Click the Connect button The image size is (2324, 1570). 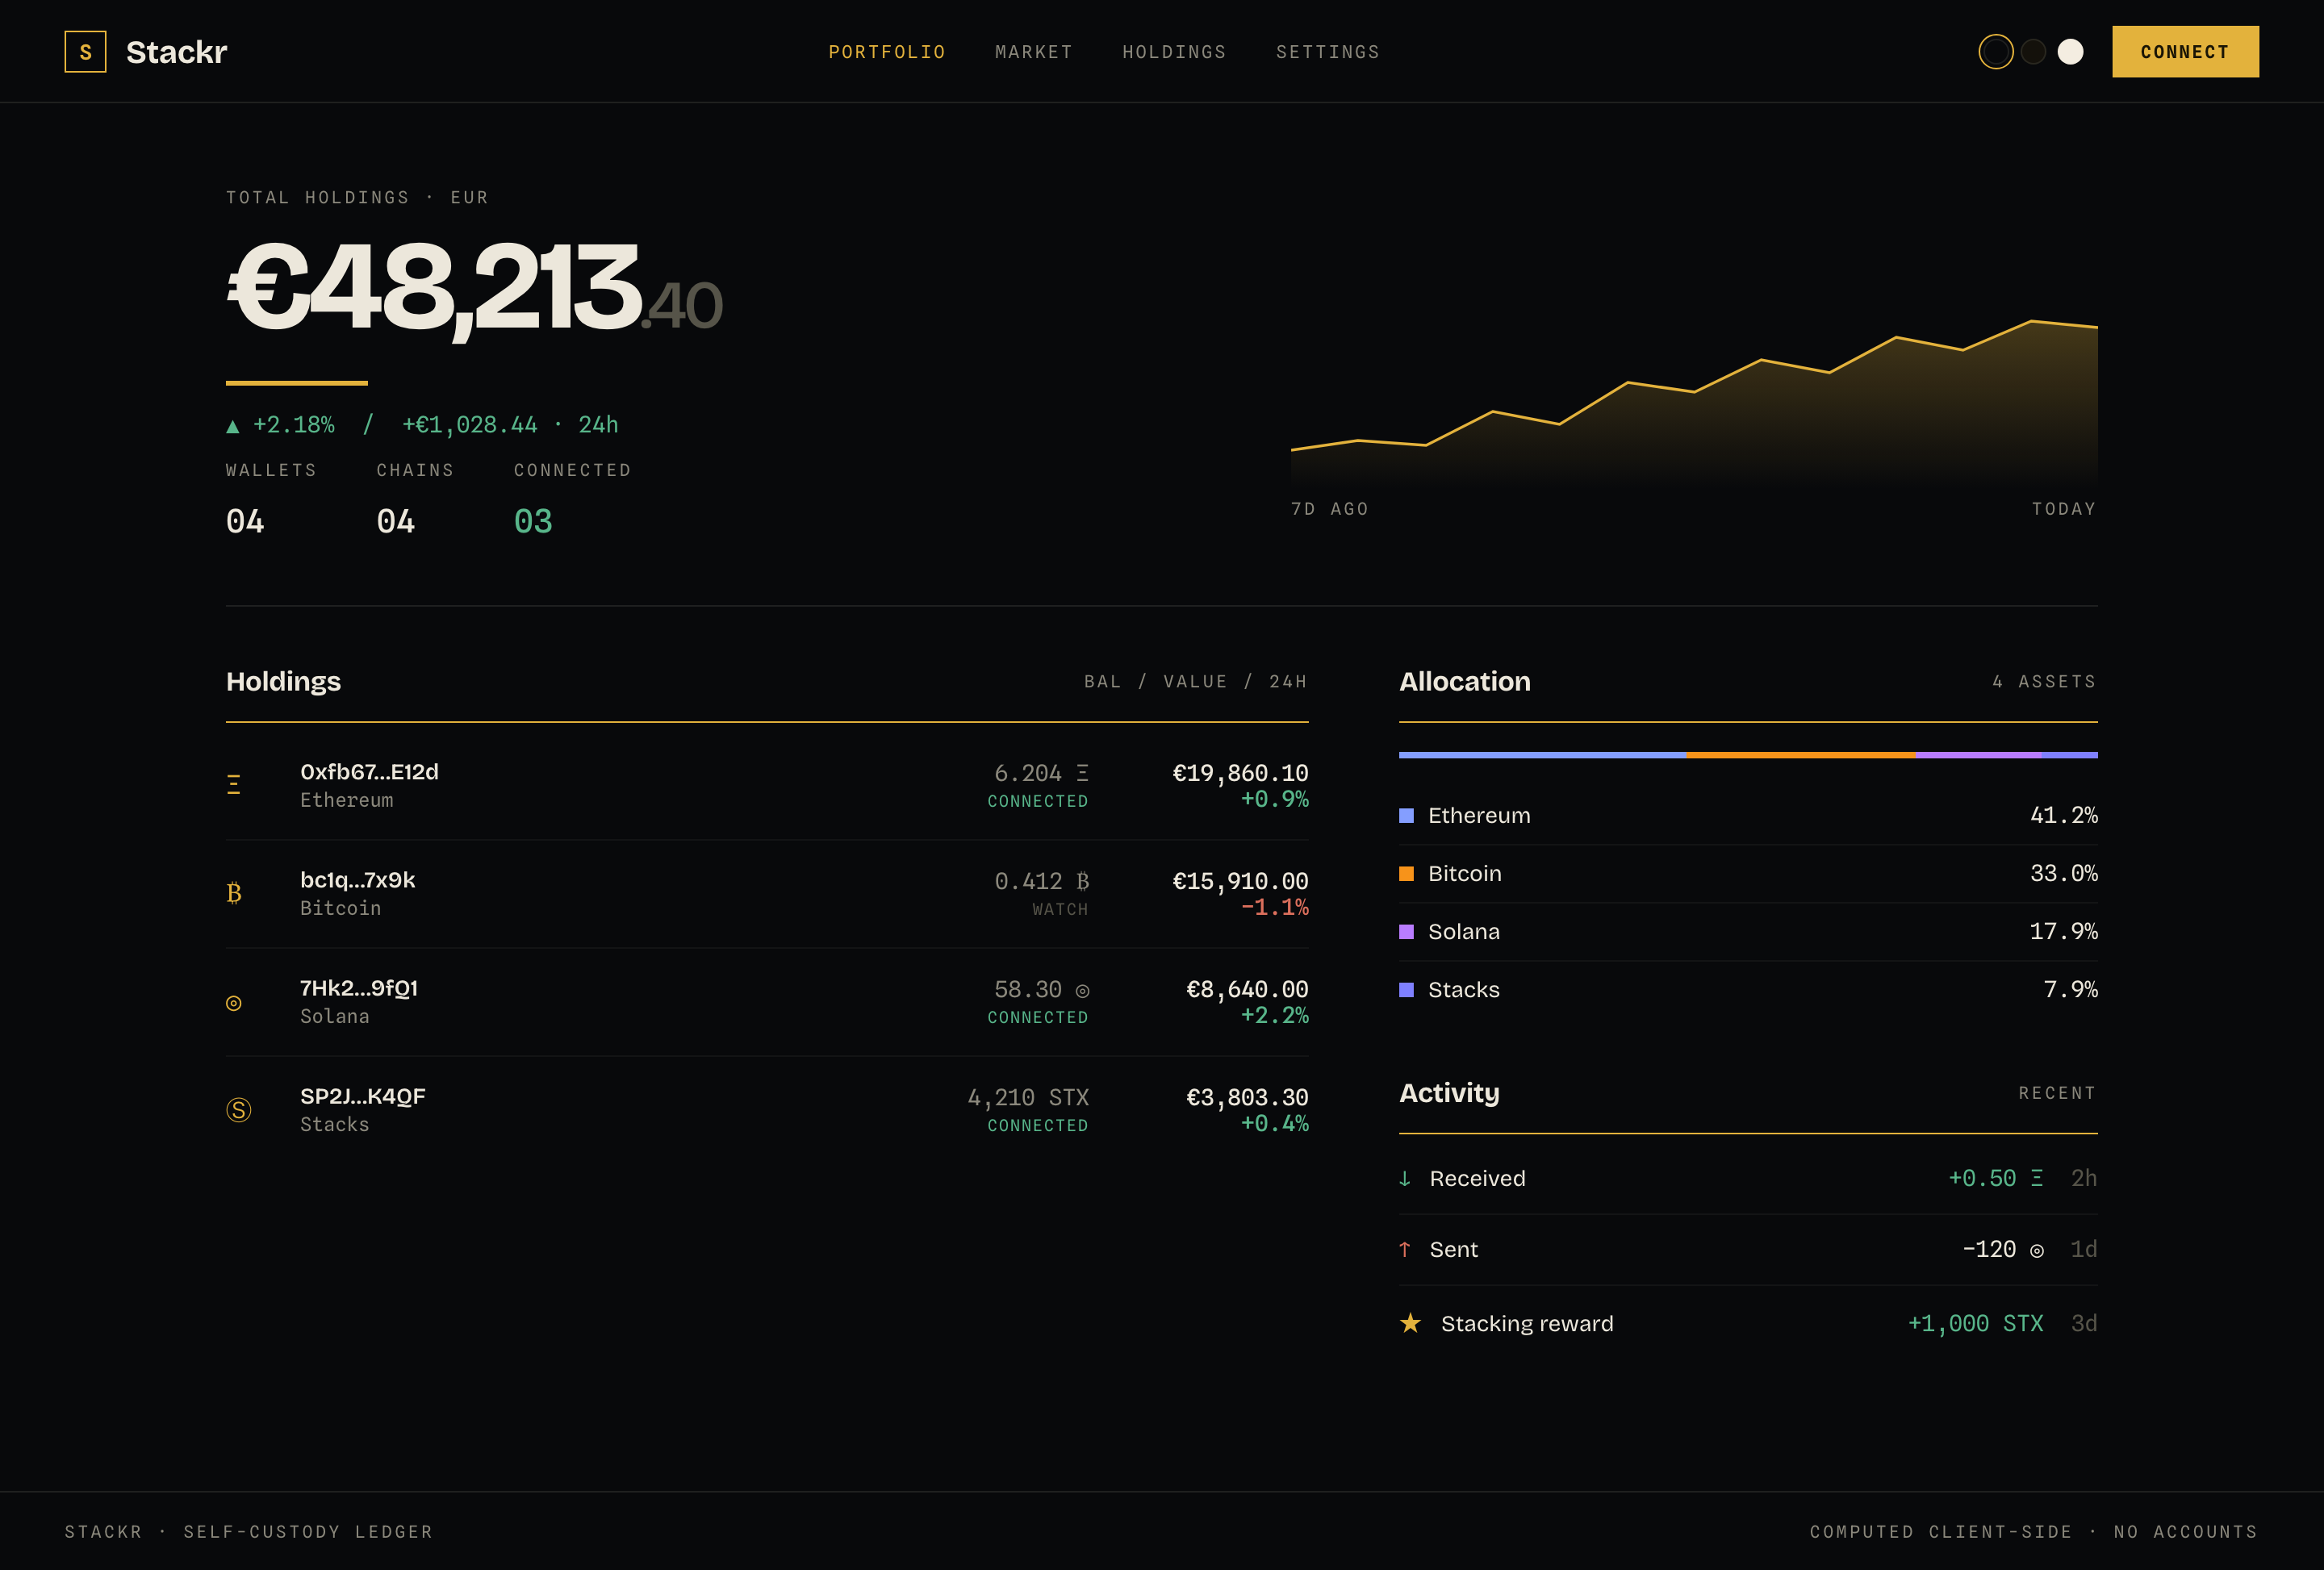coord(2185,52)
